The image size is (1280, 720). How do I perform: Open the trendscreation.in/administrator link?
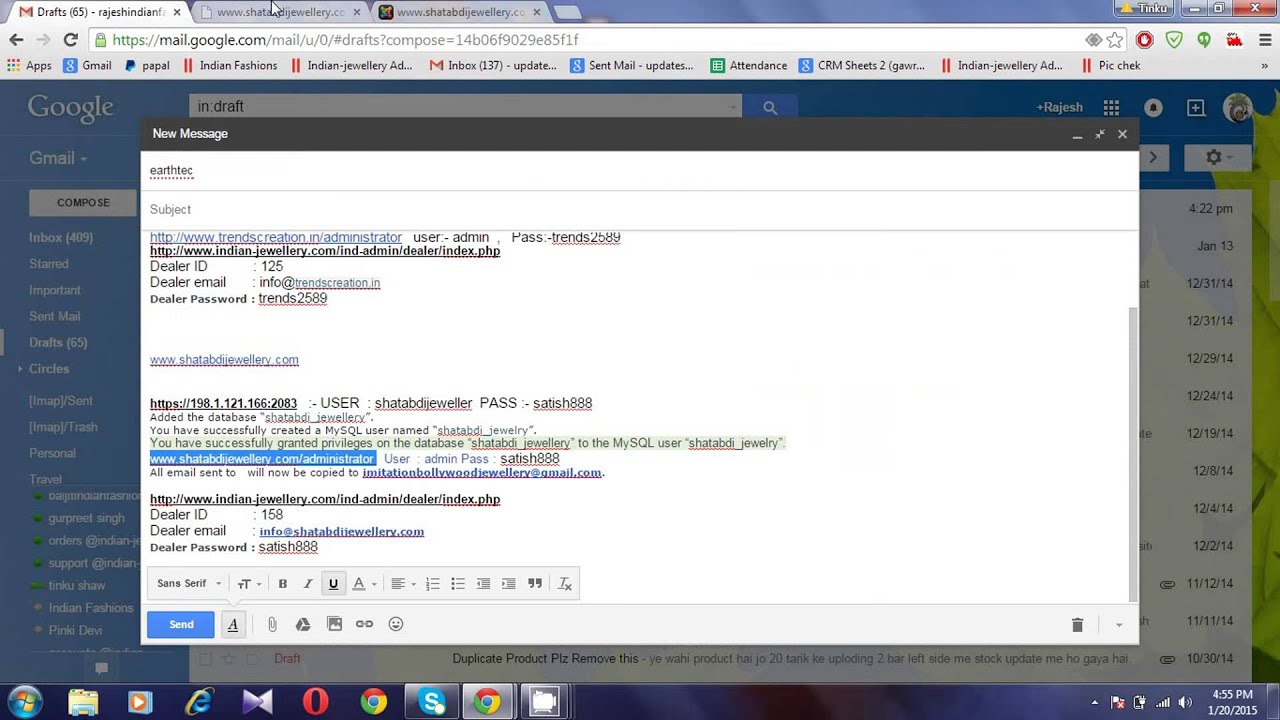(x=276, y=238)
